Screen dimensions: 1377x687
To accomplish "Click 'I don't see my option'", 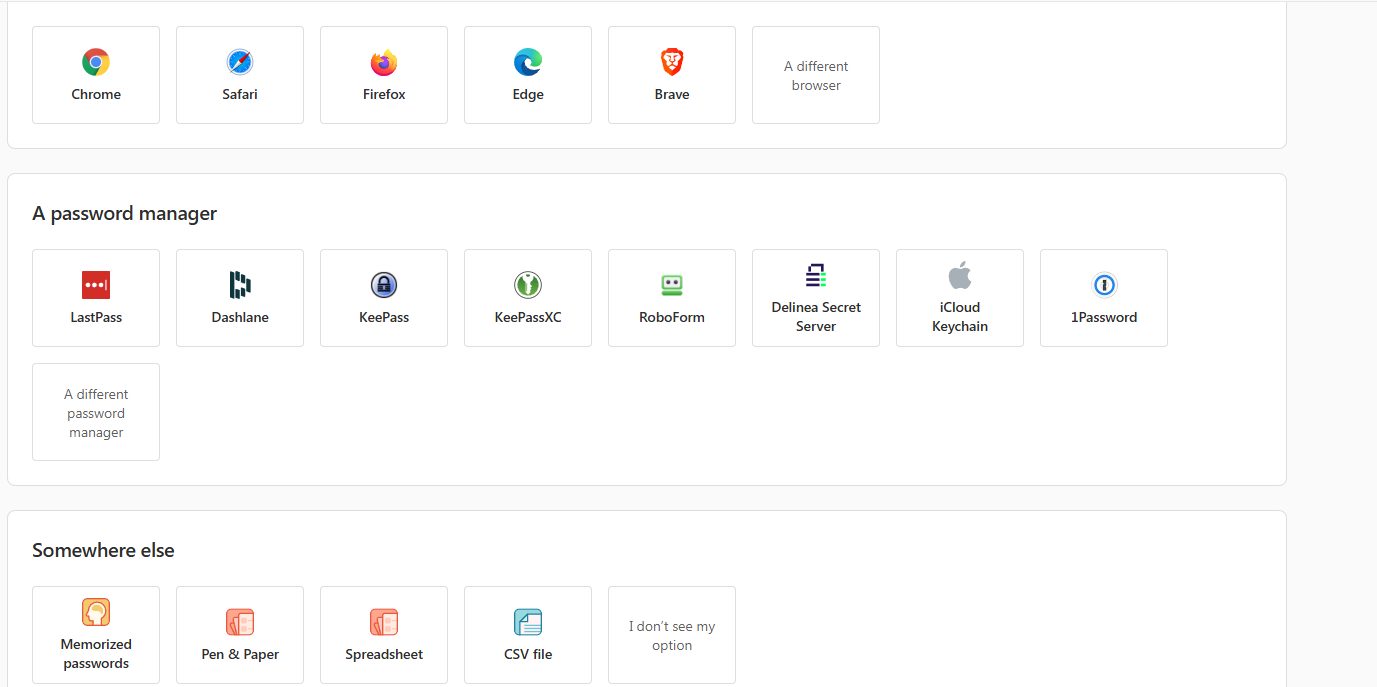I will 672,635.
